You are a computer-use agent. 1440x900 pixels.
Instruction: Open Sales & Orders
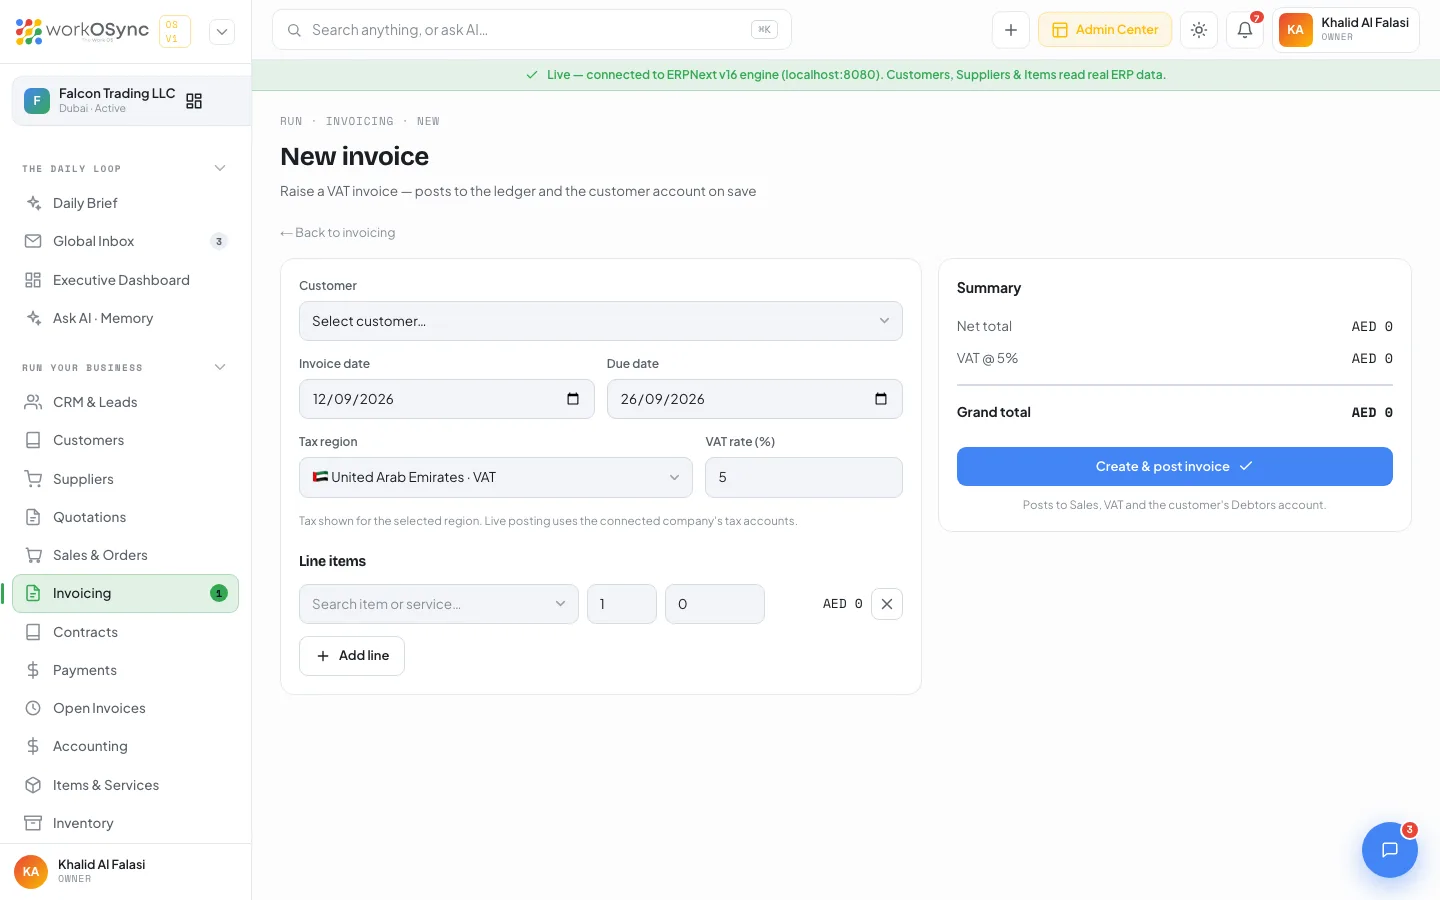(125, 555)
